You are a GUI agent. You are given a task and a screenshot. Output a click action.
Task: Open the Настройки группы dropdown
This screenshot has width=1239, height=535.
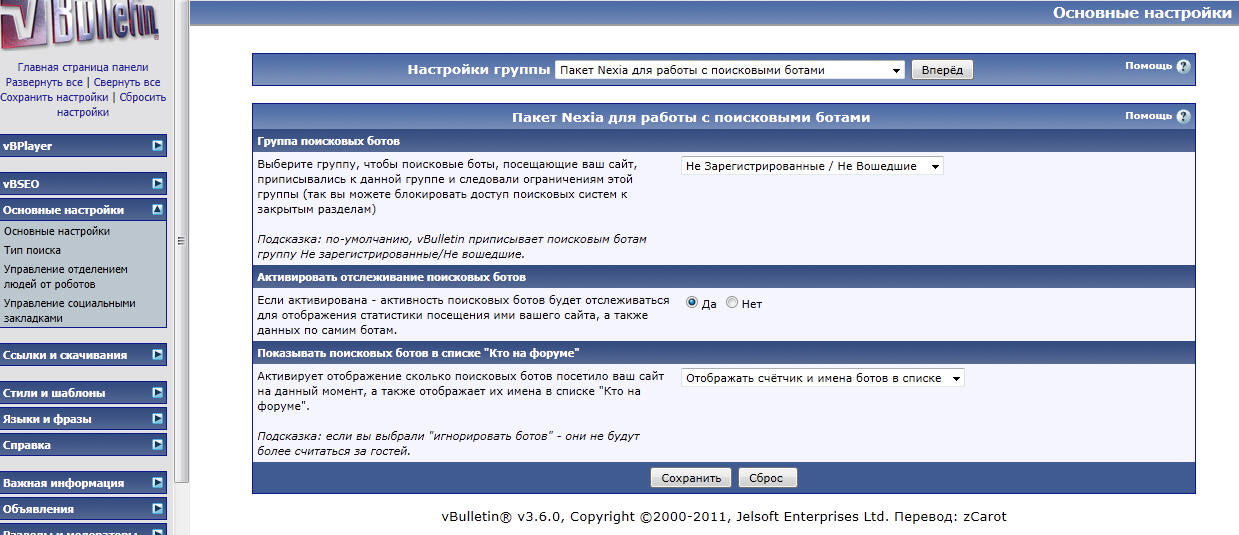[729, 70]
